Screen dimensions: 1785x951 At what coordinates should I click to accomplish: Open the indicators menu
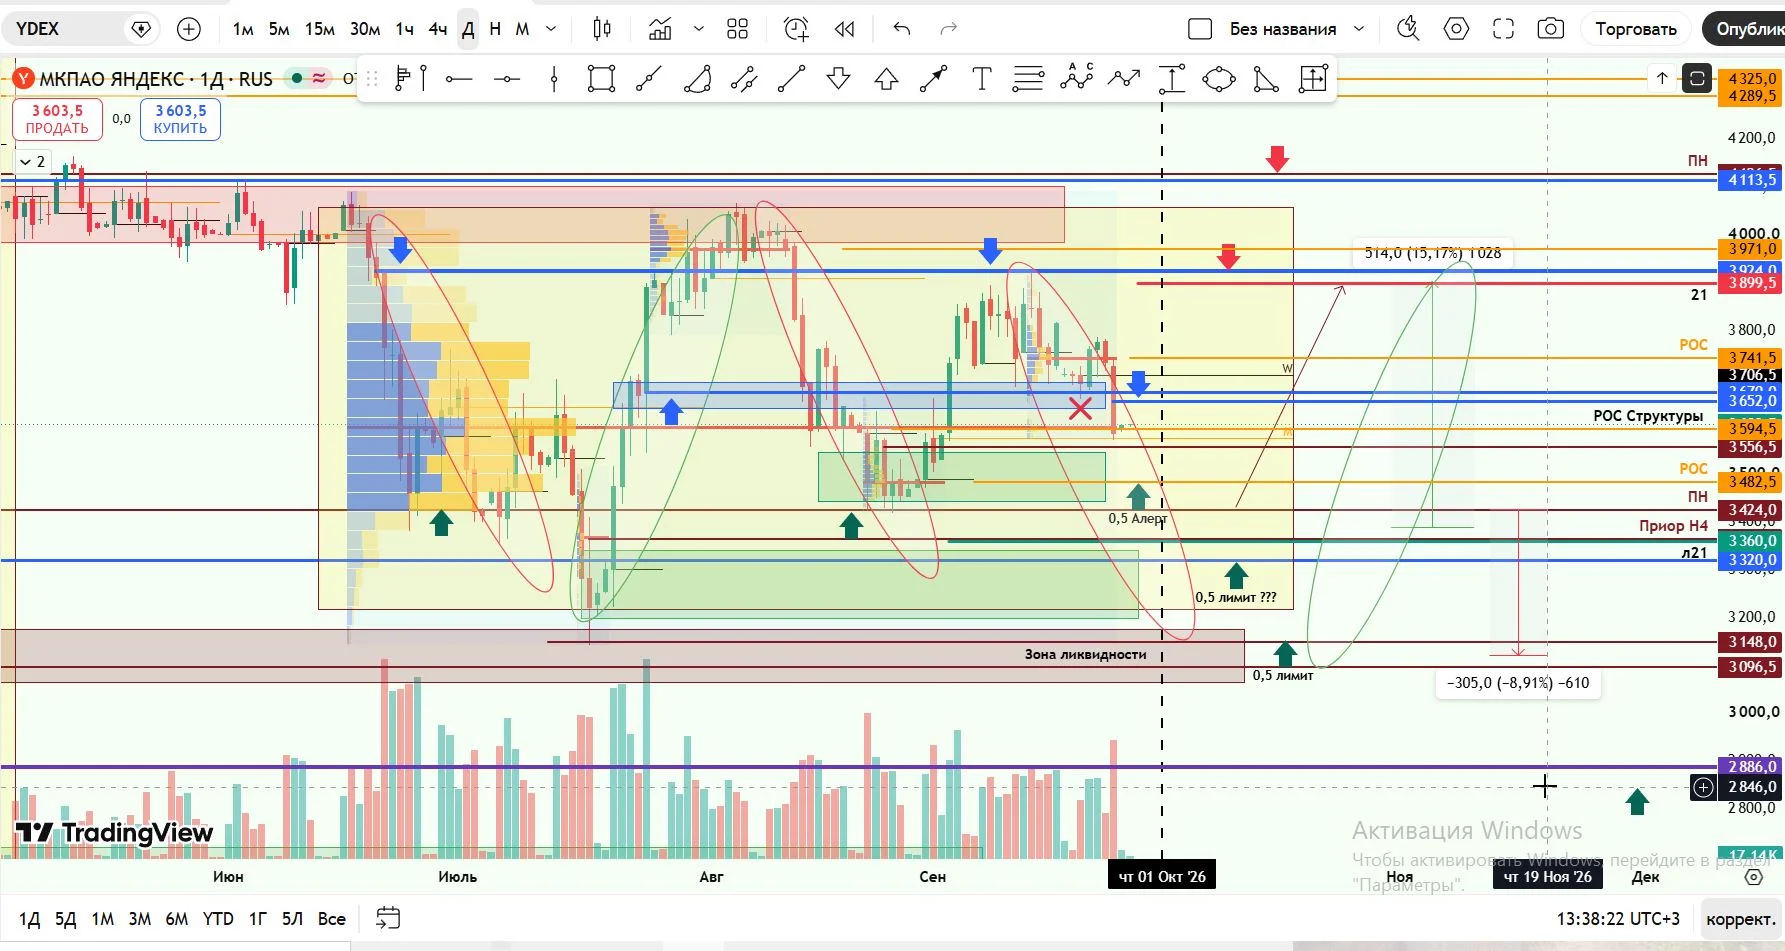pyautogui.click(x=660, y=29)
